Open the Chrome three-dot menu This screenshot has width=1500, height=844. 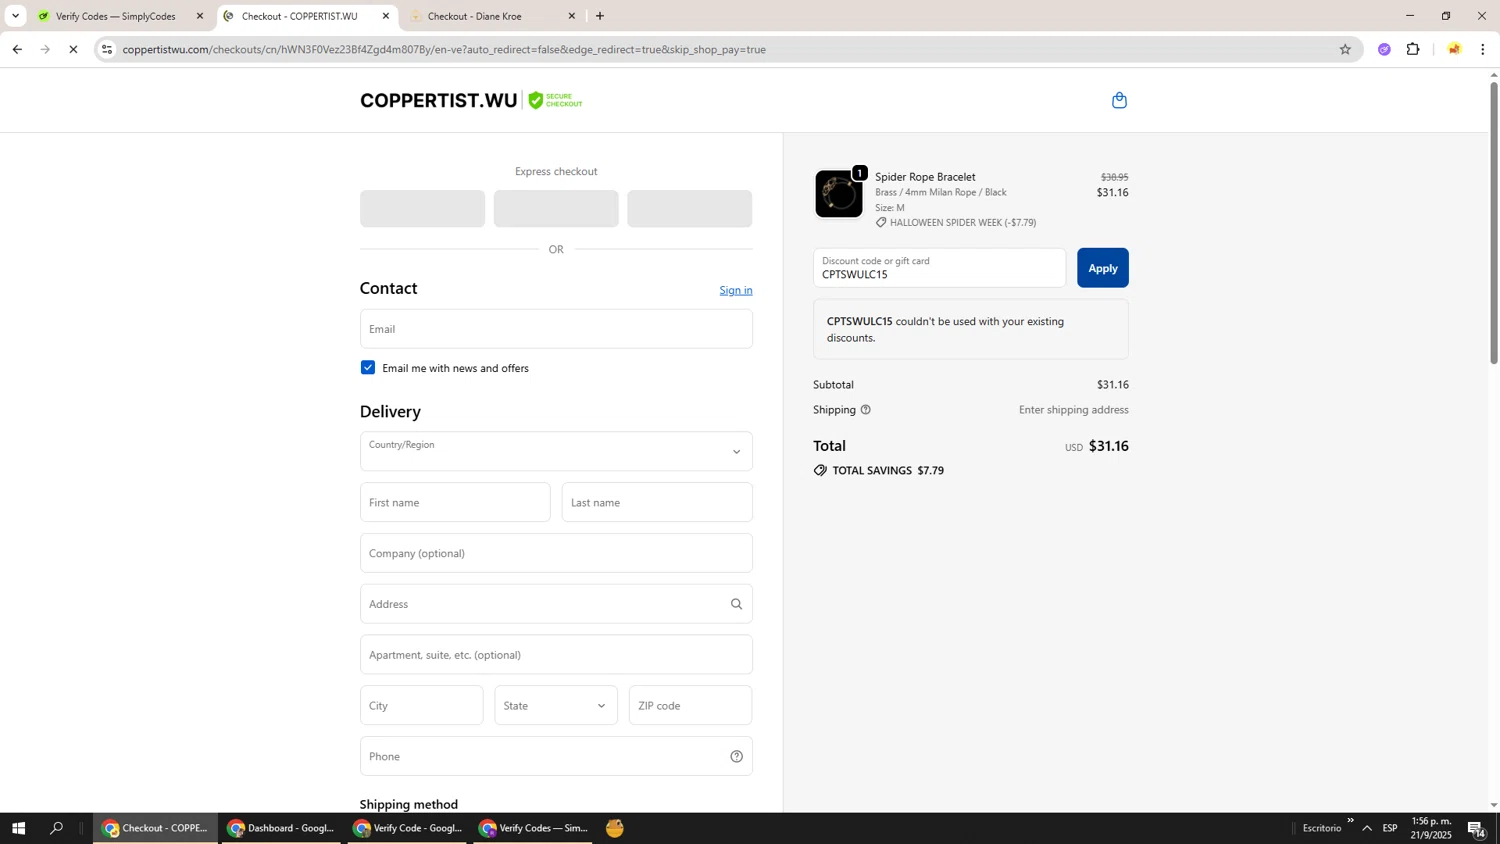point(1482,49)
